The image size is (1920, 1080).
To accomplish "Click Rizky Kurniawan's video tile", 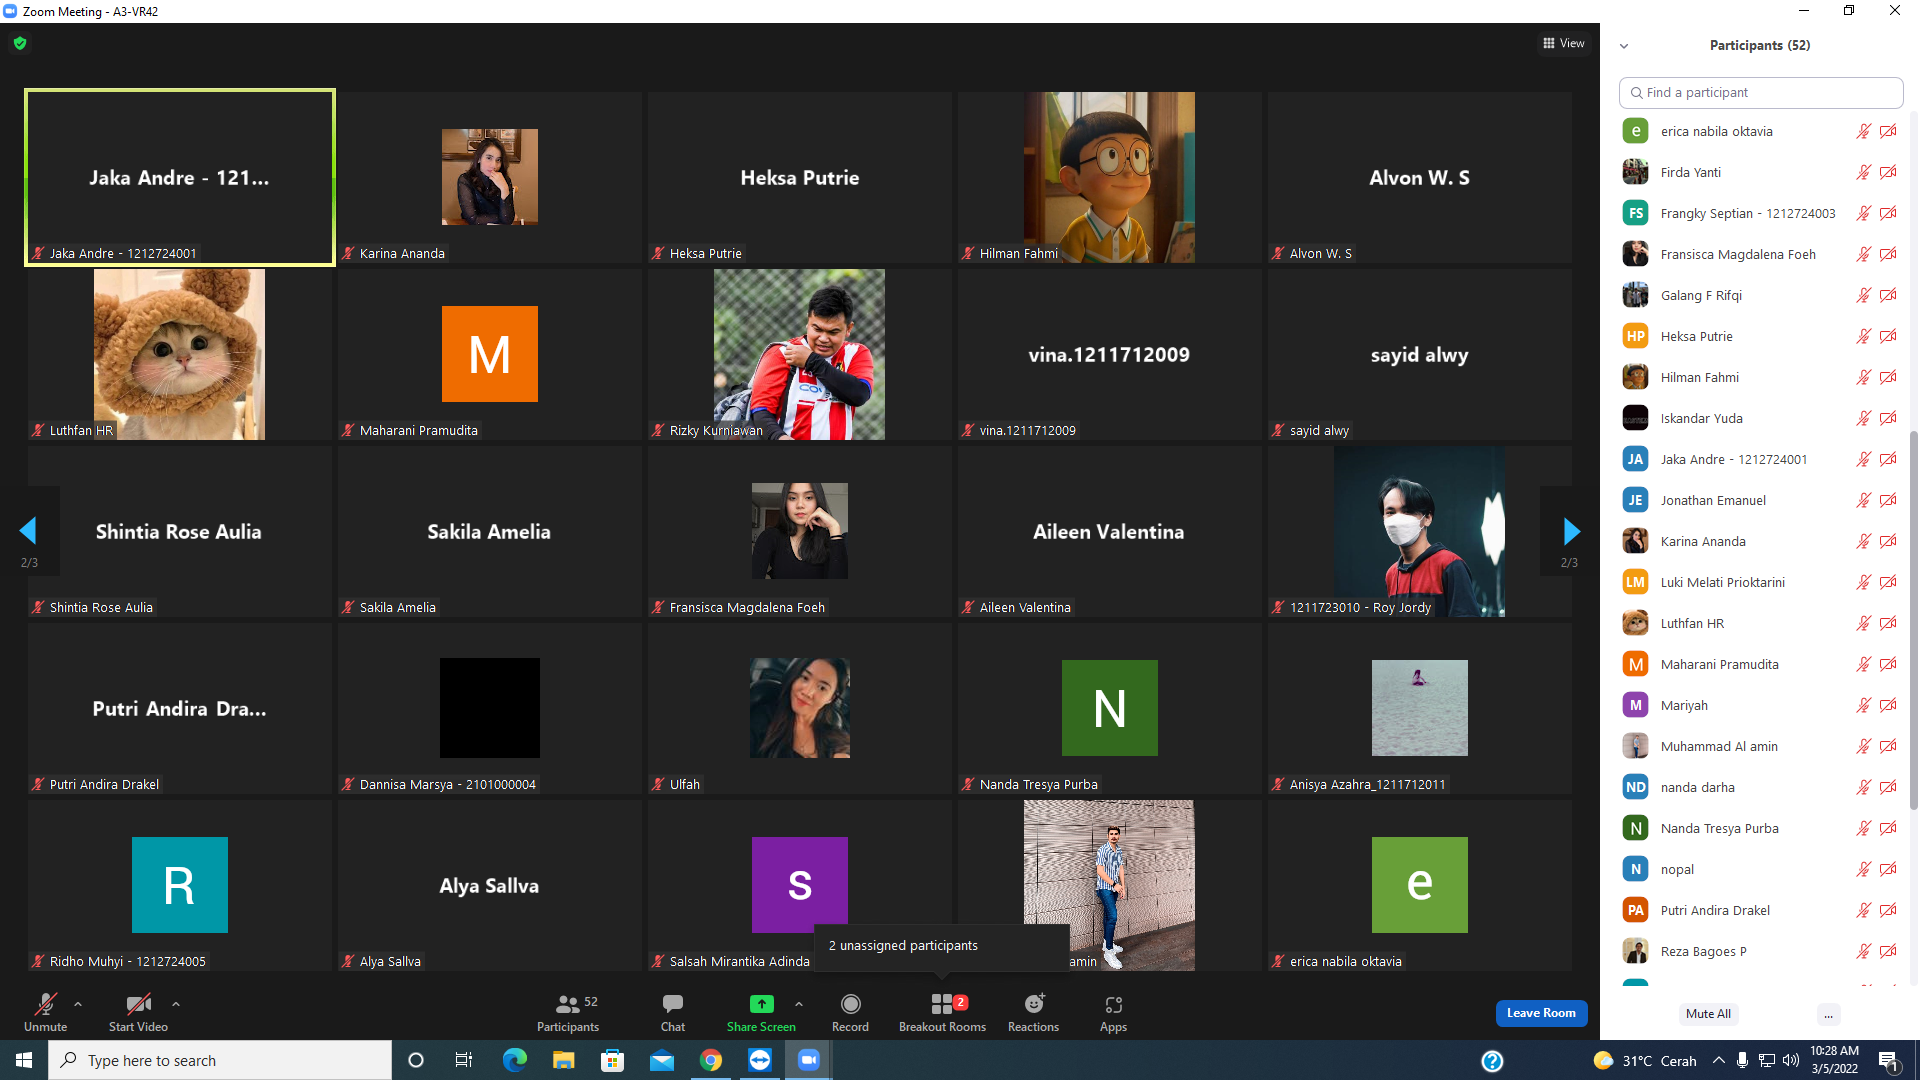I will click(x=799, y=354).
